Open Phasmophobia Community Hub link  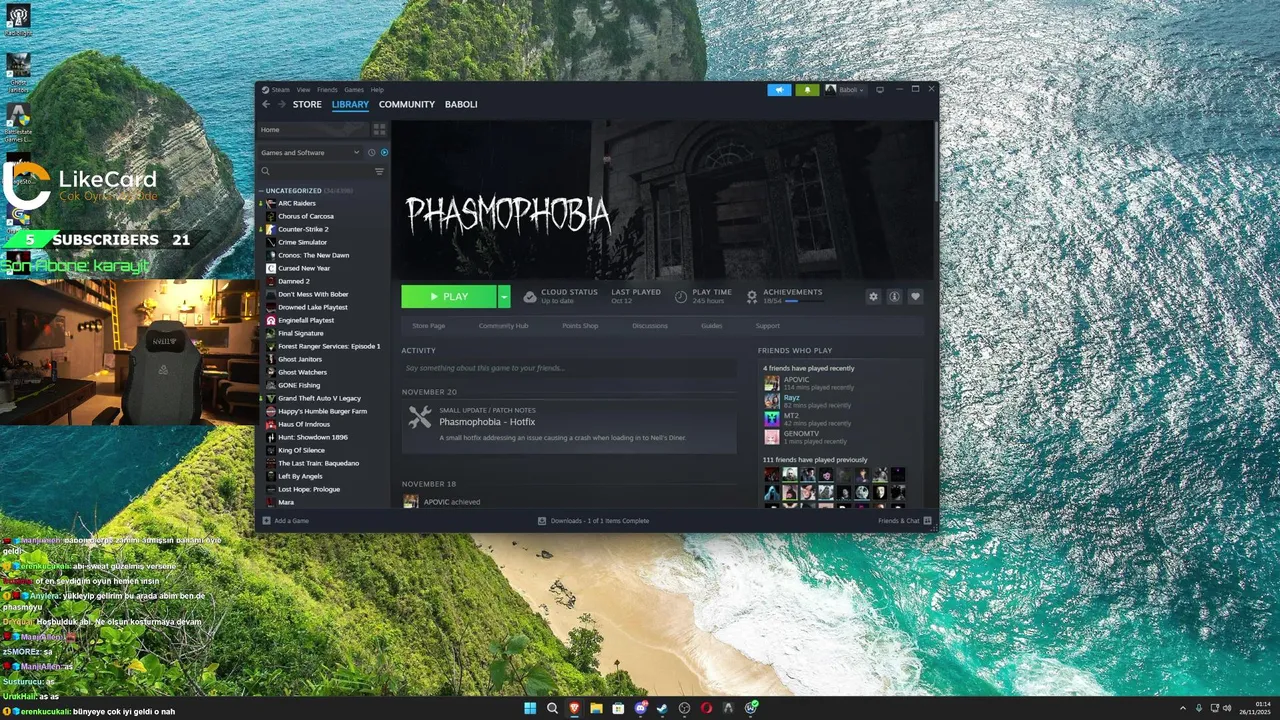[503, 326]
